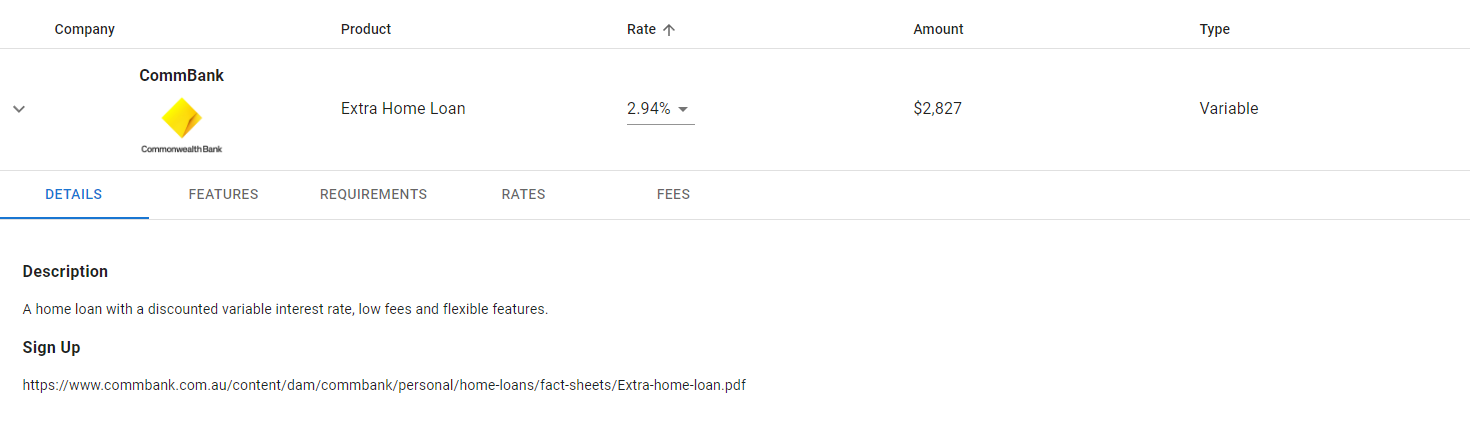Open the 2.94% rate dropdown
1470x444 pixels.
(683, 109)
